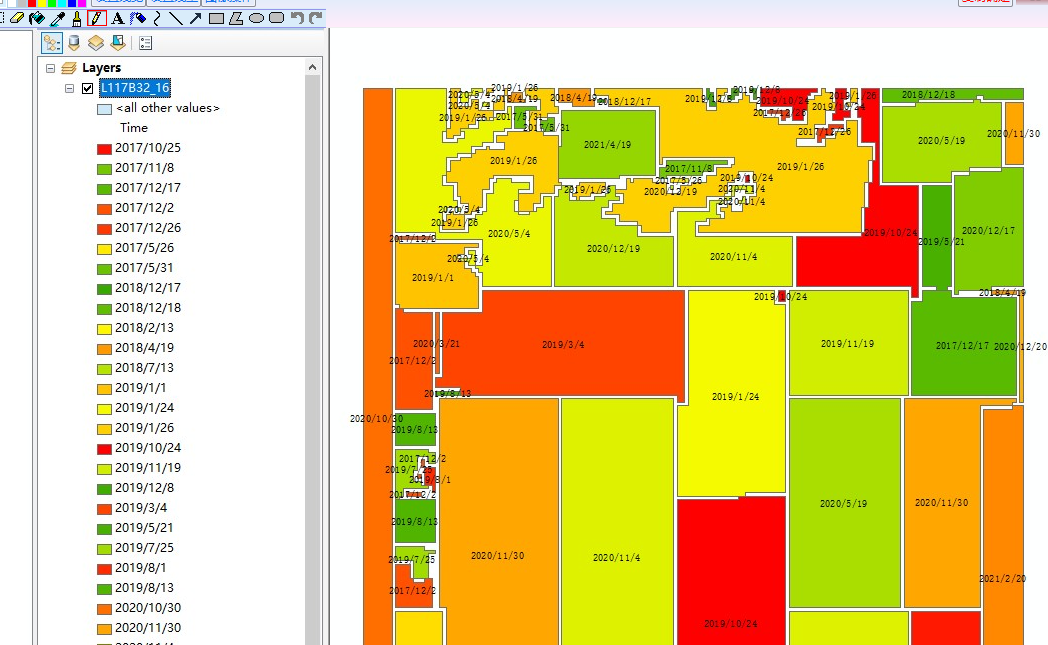
Task: Switch to List By Visibility view
Action: (95, 43)
